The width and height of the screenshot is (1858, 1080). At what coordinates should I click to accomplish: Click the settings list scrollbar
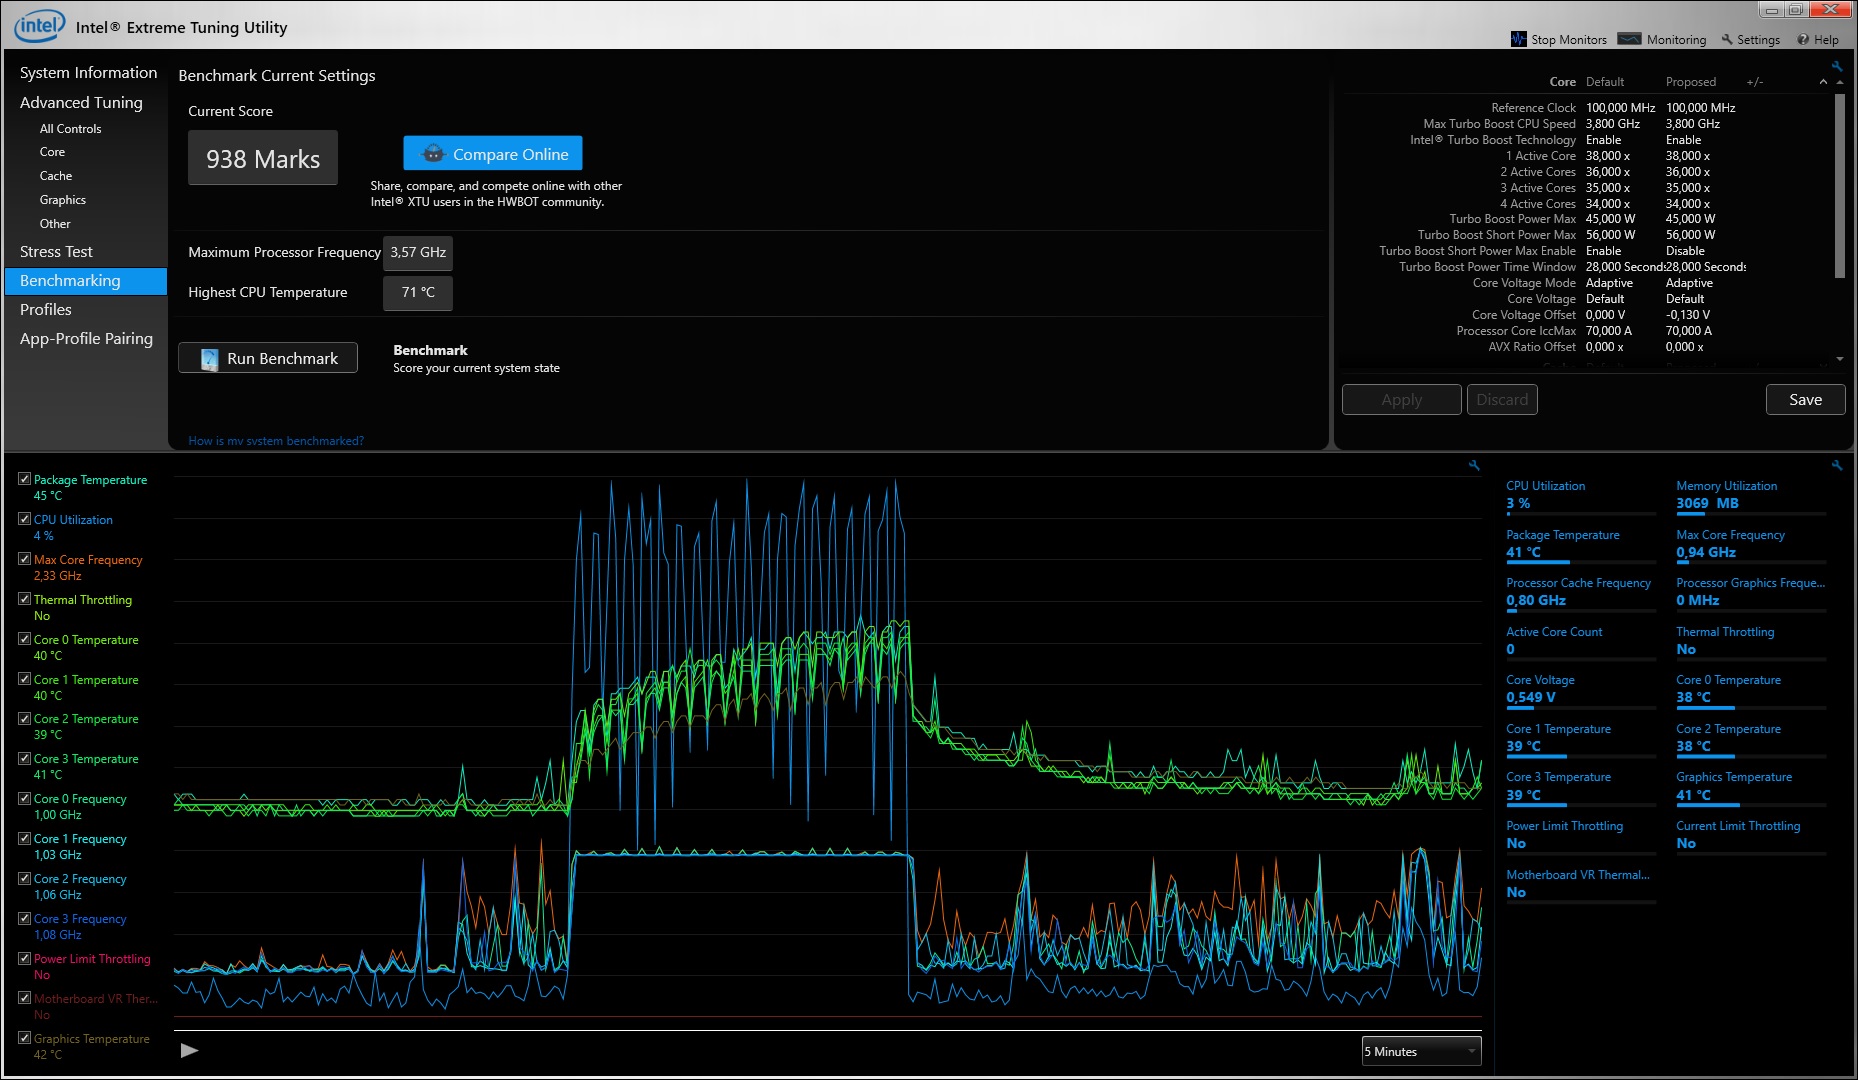coord(1840,186)
